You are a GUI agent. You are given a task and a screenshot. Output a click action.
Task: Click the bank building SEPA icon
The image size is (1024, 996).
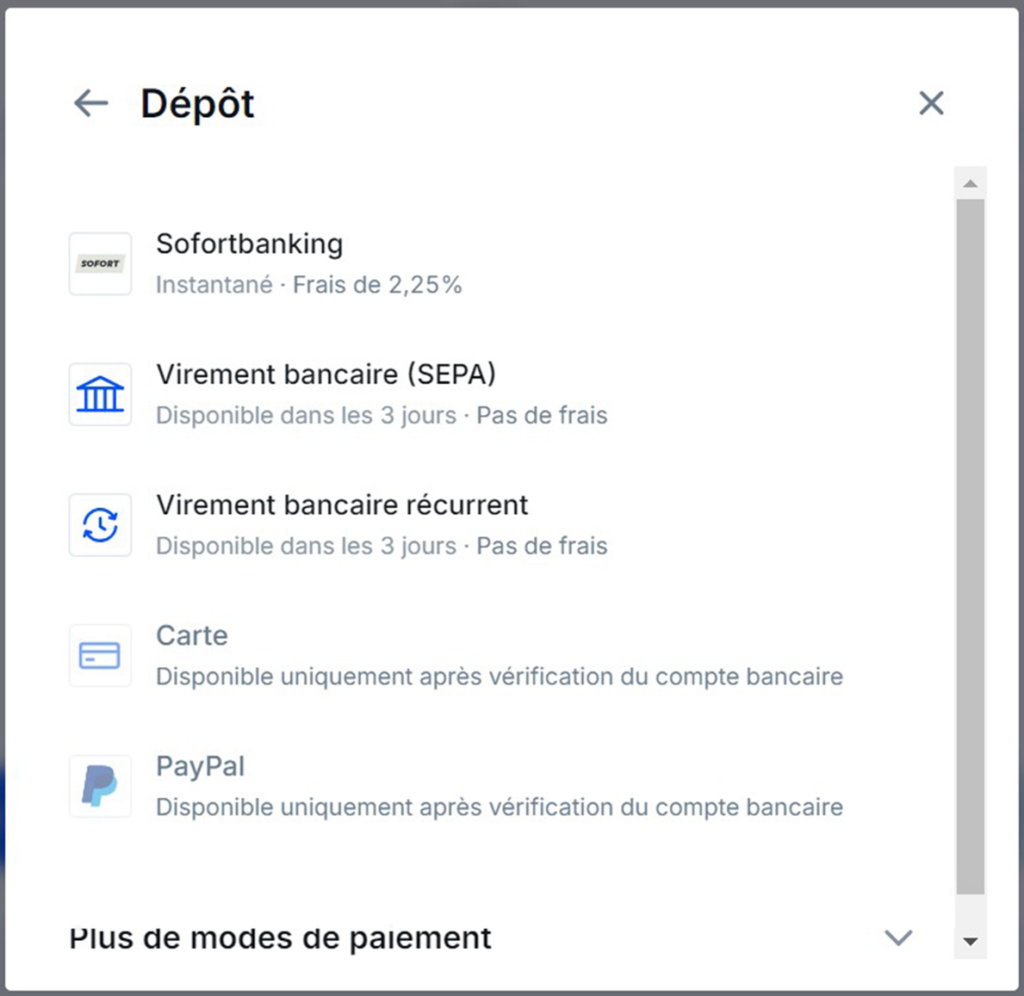coord(100,394)
